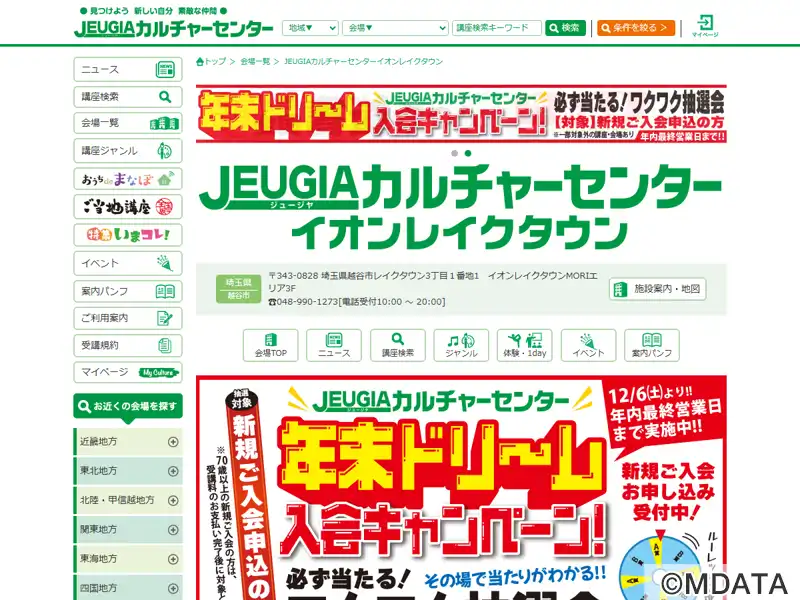Open the orange 条件を絞る filter button
The width and height of the screenshot is (800, 600).
[x=636, y=28]
